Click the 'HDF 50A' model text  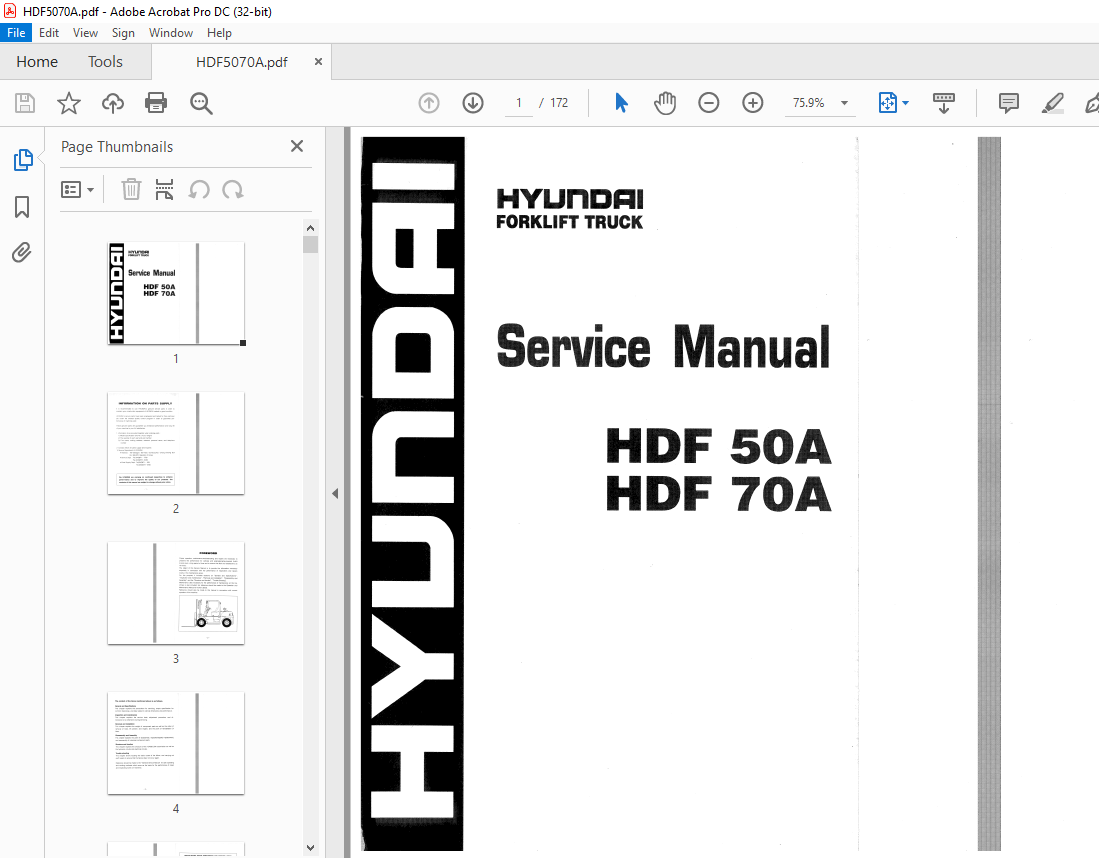pos(718,447)
